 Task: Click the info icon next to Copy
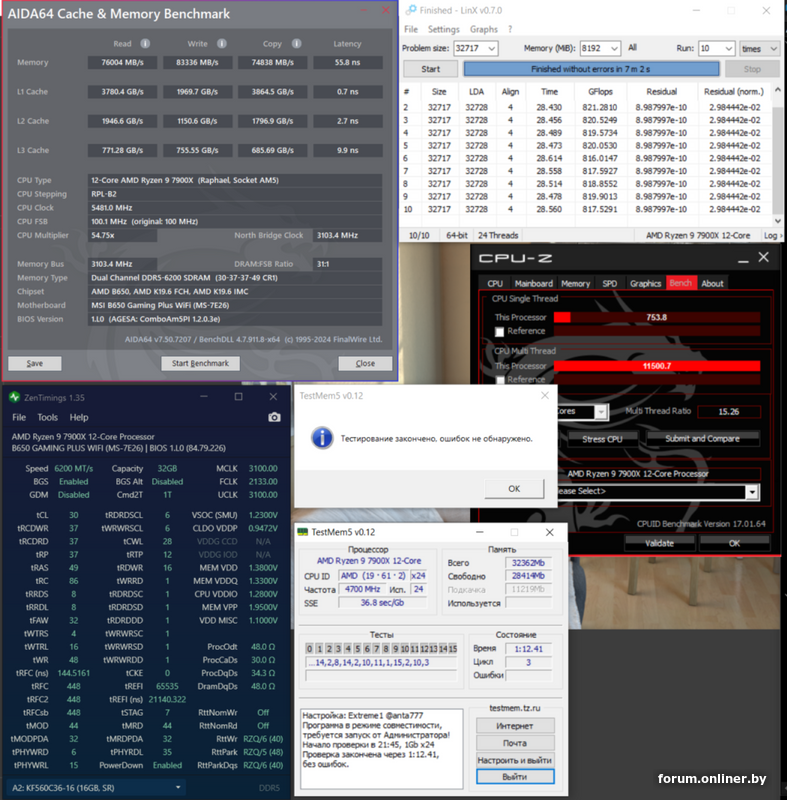pos(296,43)
